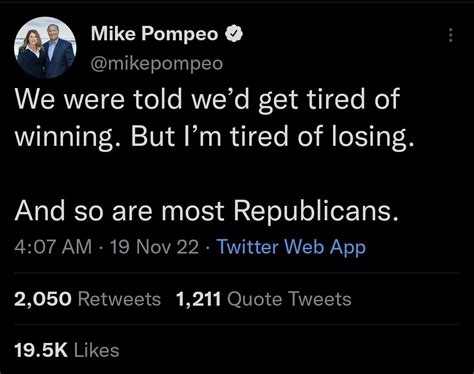Click the Mike Pompeo display name

pos(155,34)
